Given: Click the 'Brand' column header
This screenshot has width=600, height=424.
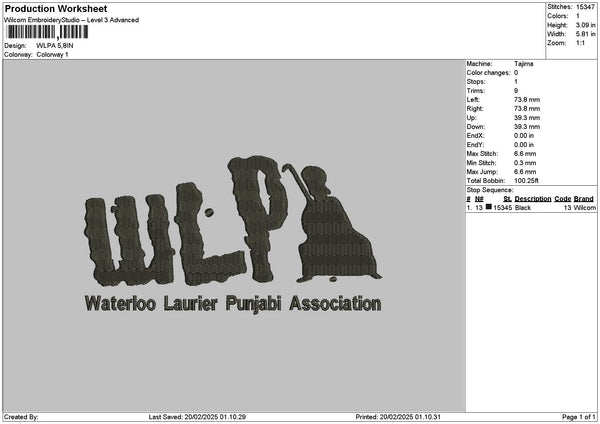Looking at the screenshot, I should [584, 199].
